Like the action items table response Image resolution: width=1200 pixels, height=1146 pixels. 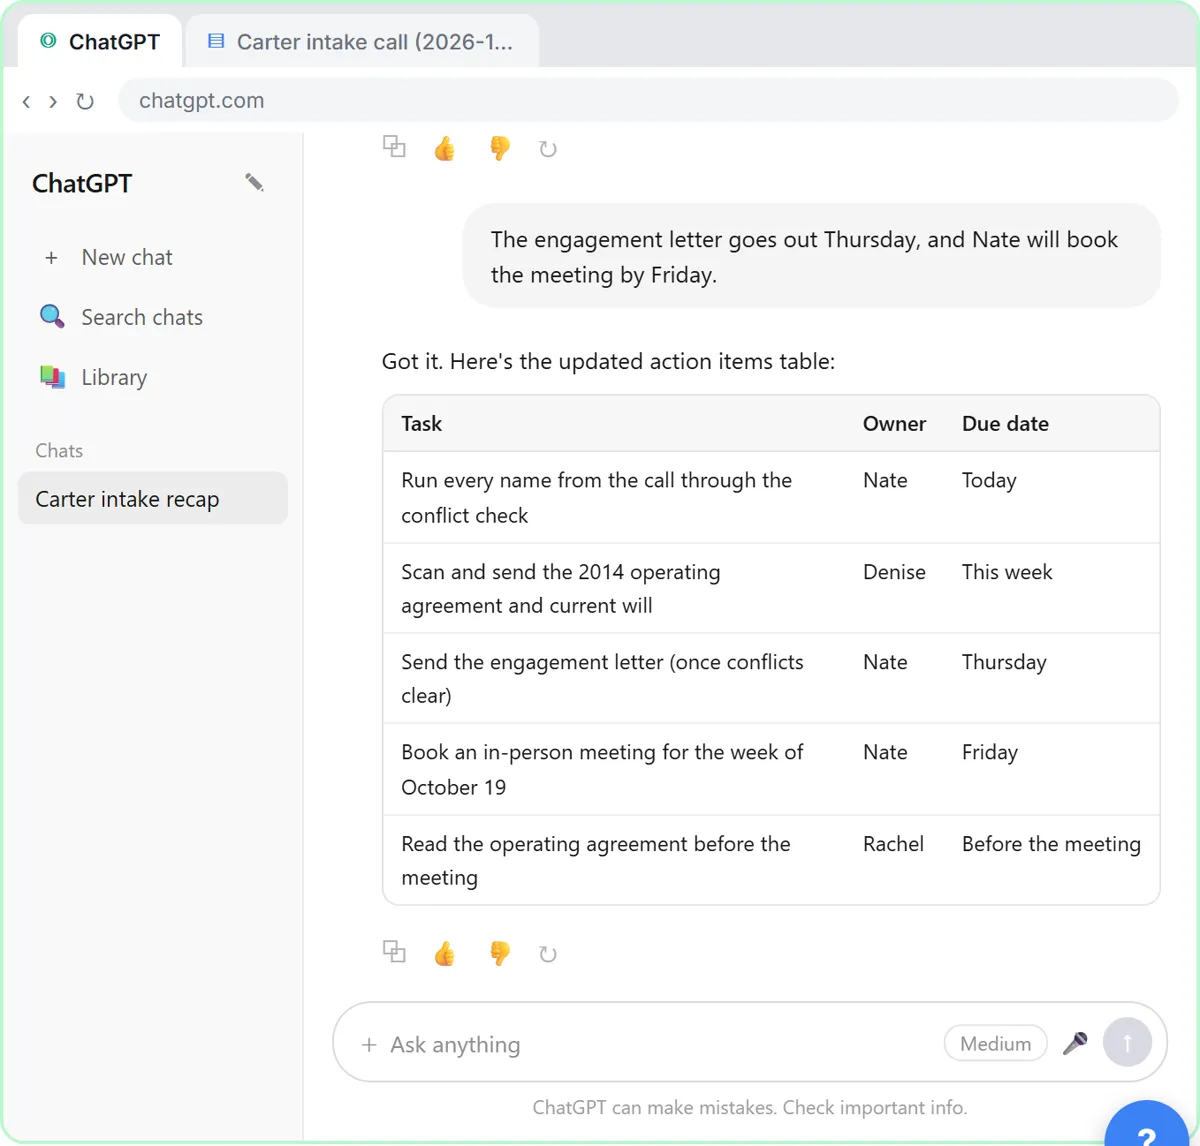(x=445, y=953)
